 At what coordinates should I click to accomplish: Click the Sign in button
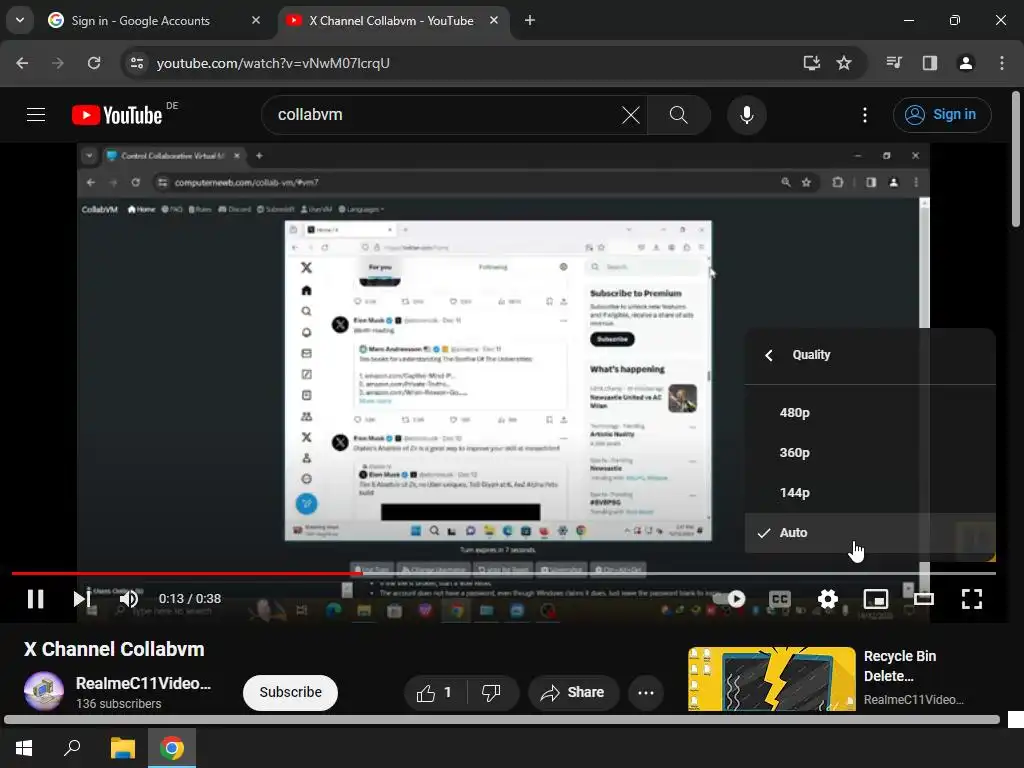click(x=942, y=115)
